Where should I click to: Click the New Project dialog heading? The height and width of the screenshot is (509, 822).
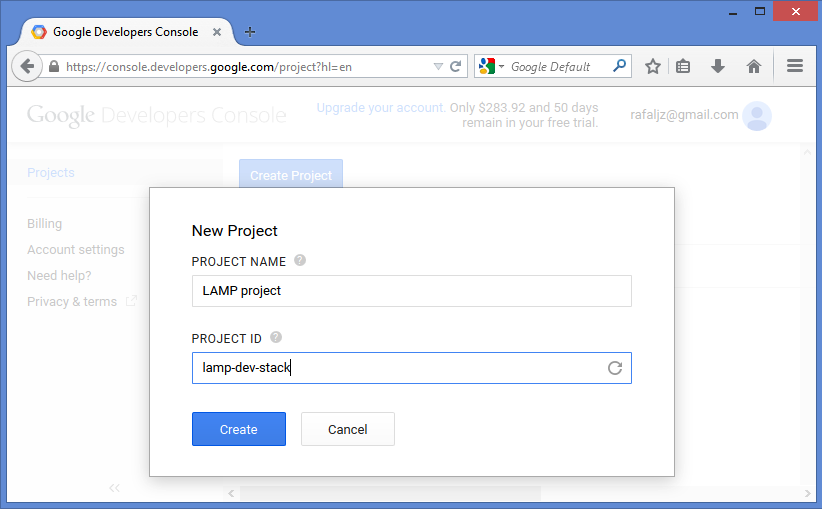[234, 231]
